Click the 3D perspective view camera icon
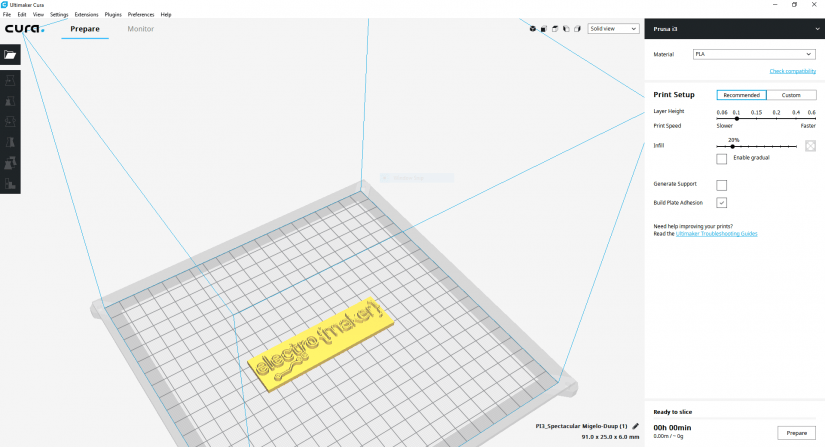This screenshot has width=825, height=447. (532, 29)
